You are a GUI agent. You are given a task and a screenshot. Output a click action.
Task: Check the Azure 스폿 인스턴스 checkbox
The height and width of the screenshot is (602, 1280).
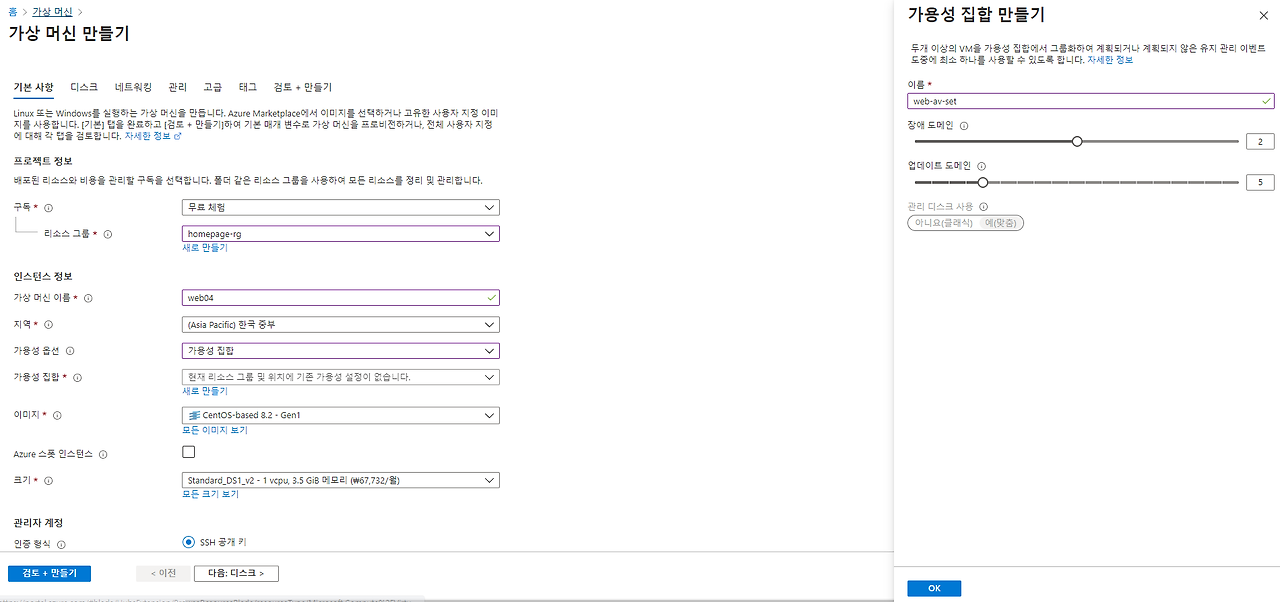pyautogui.click(x=189, y=452)
